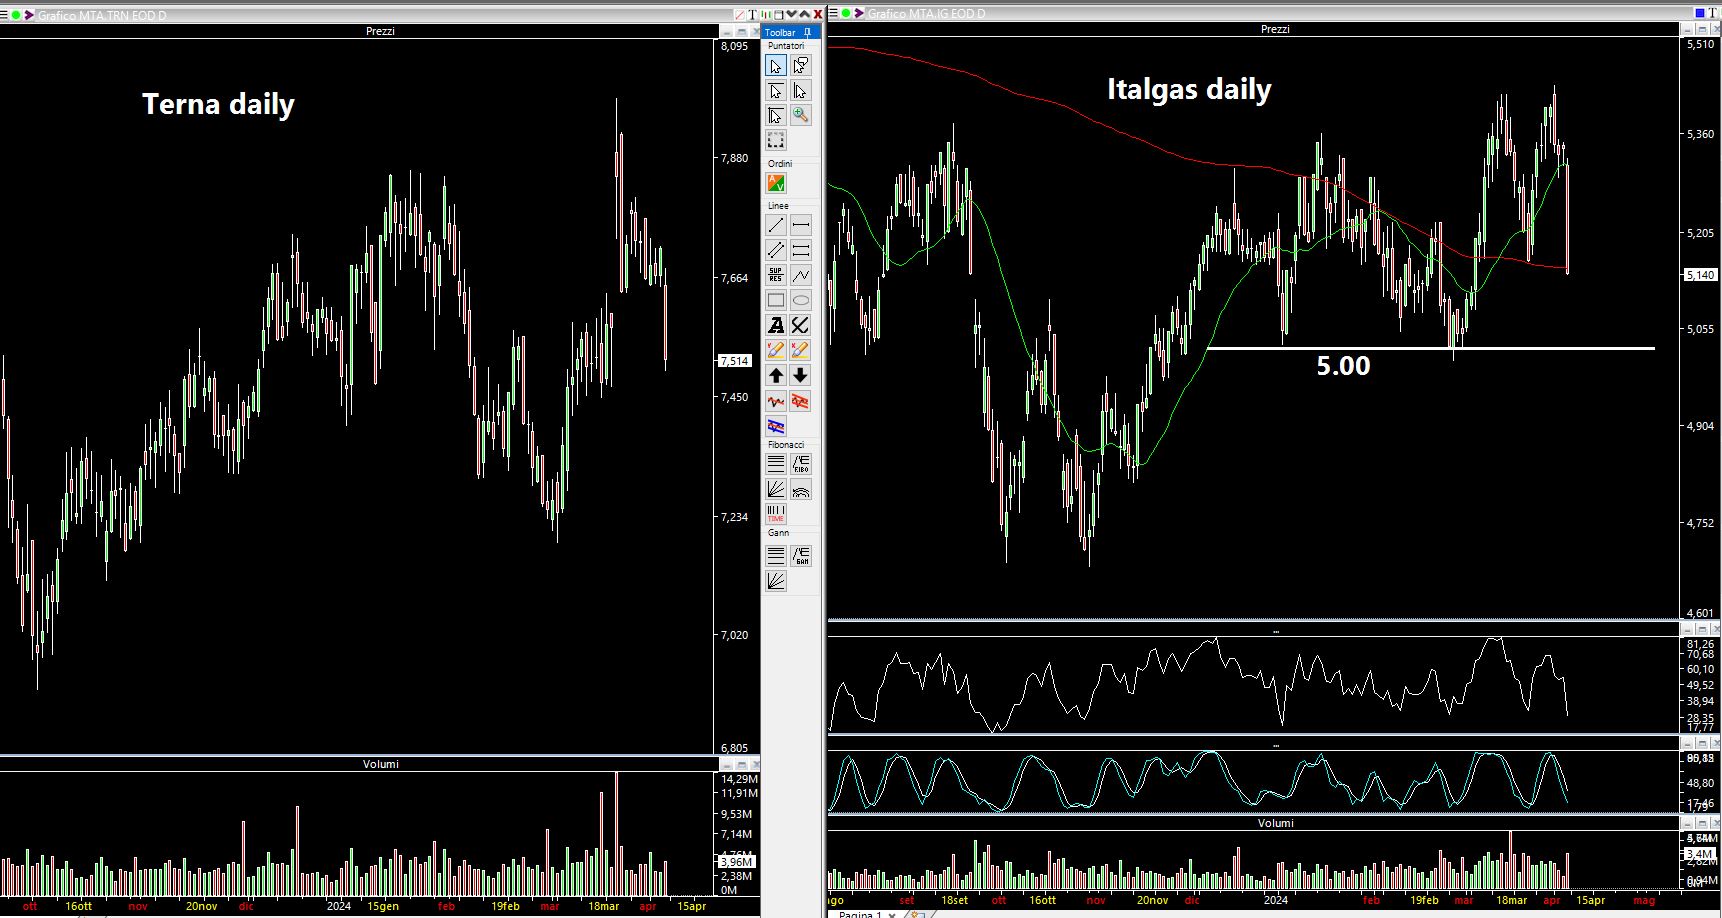Click the 3,96M volume label on Terna

[x=736, y=862]
